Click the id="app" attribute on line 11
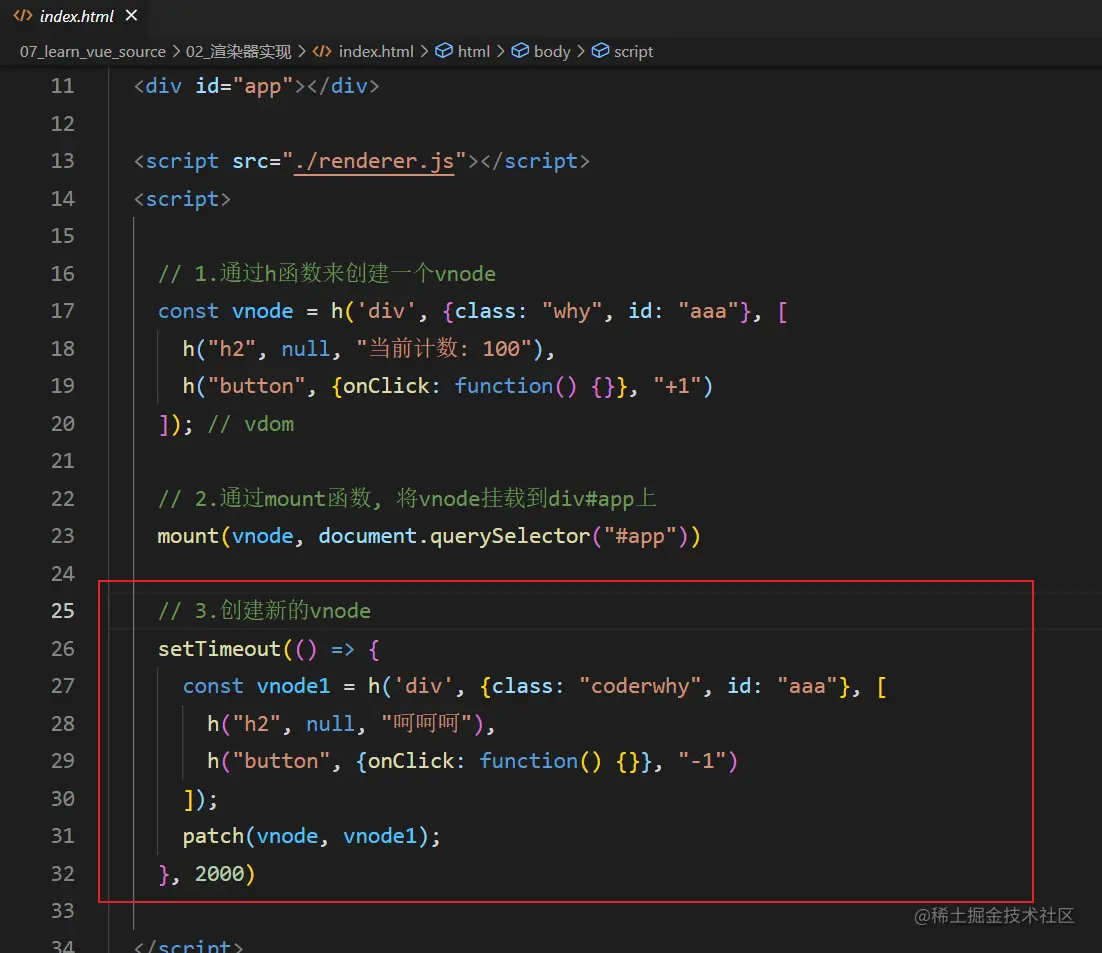The width and height of the screenshot is (1102, 953). pos(244,86)
